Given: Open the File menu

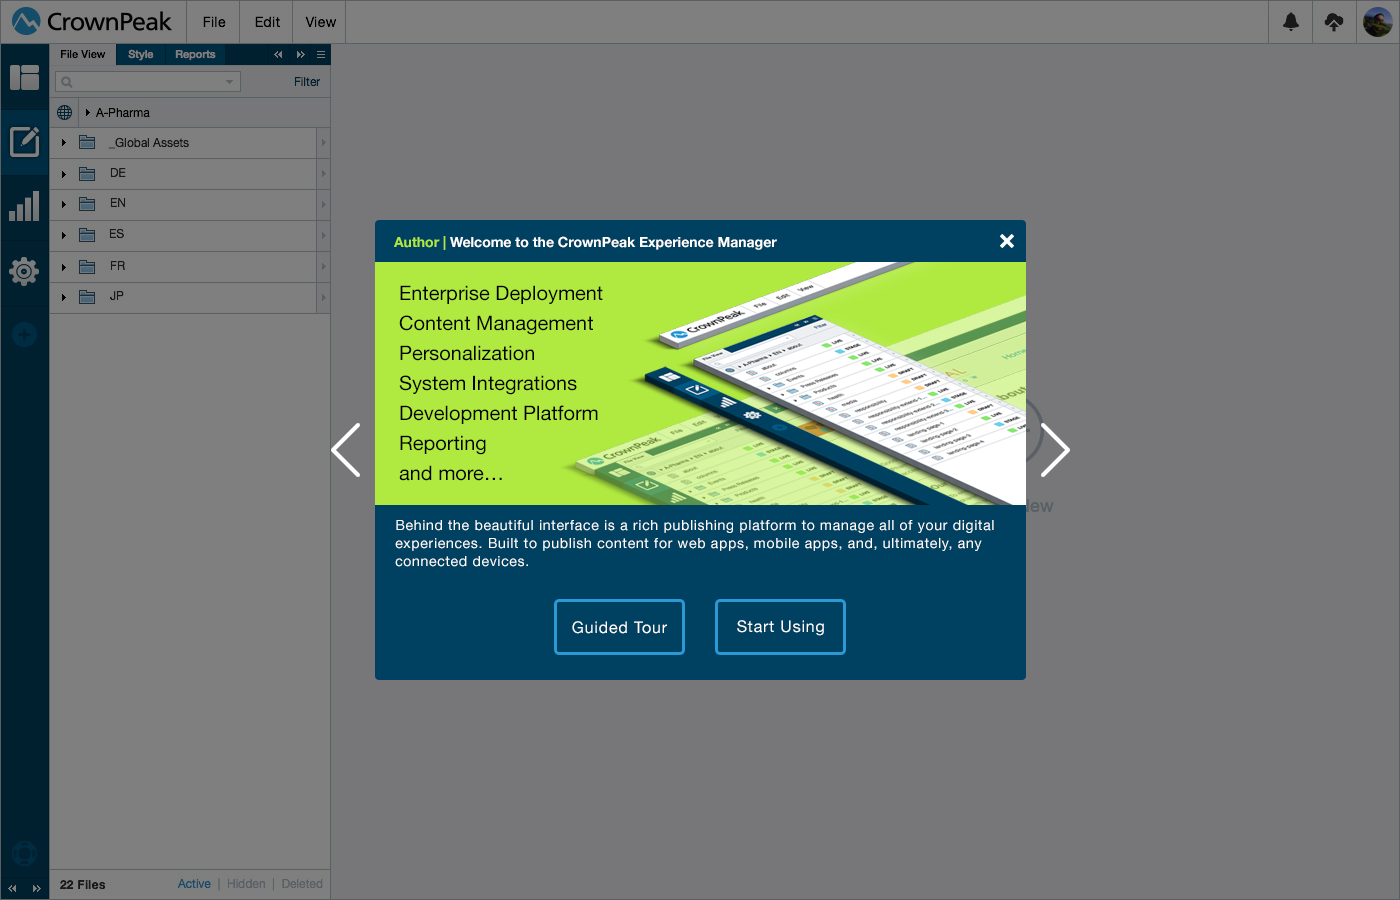Looking at the screenshot, I should [214, 22].
